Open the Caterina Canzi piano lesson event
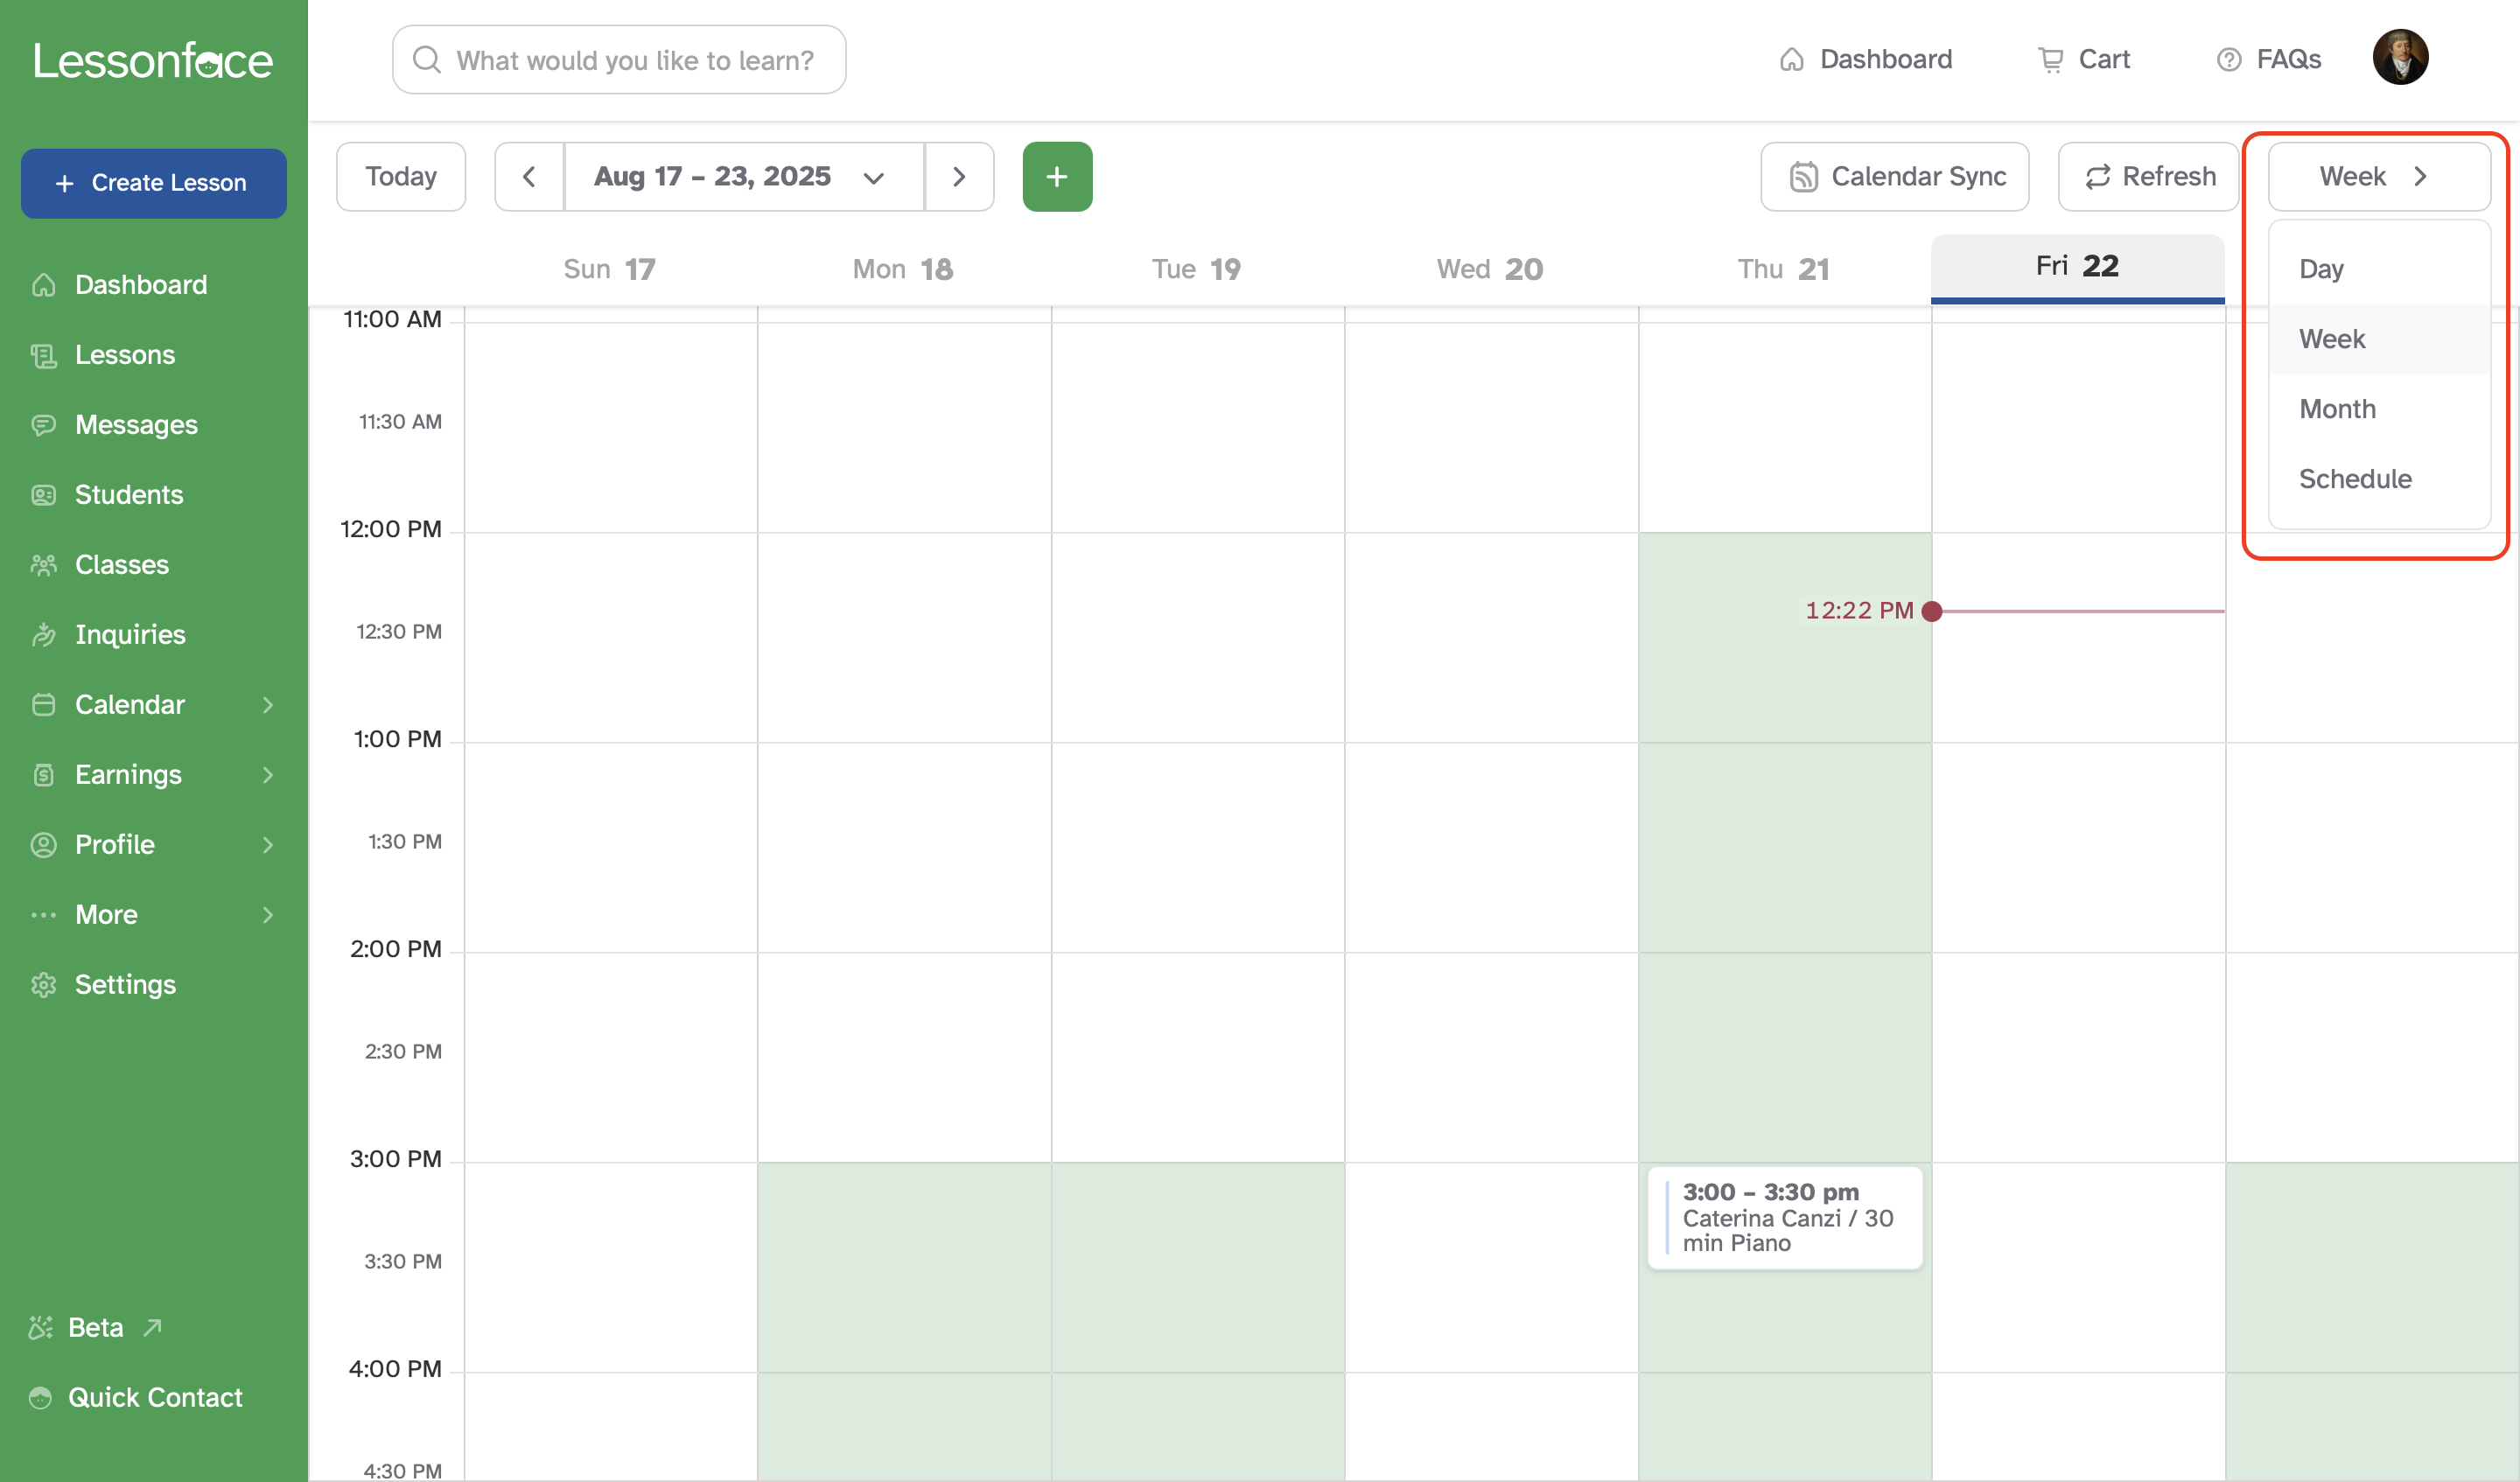Viewport: 2520px width, 1482px height. [x=1785, y=1217]
